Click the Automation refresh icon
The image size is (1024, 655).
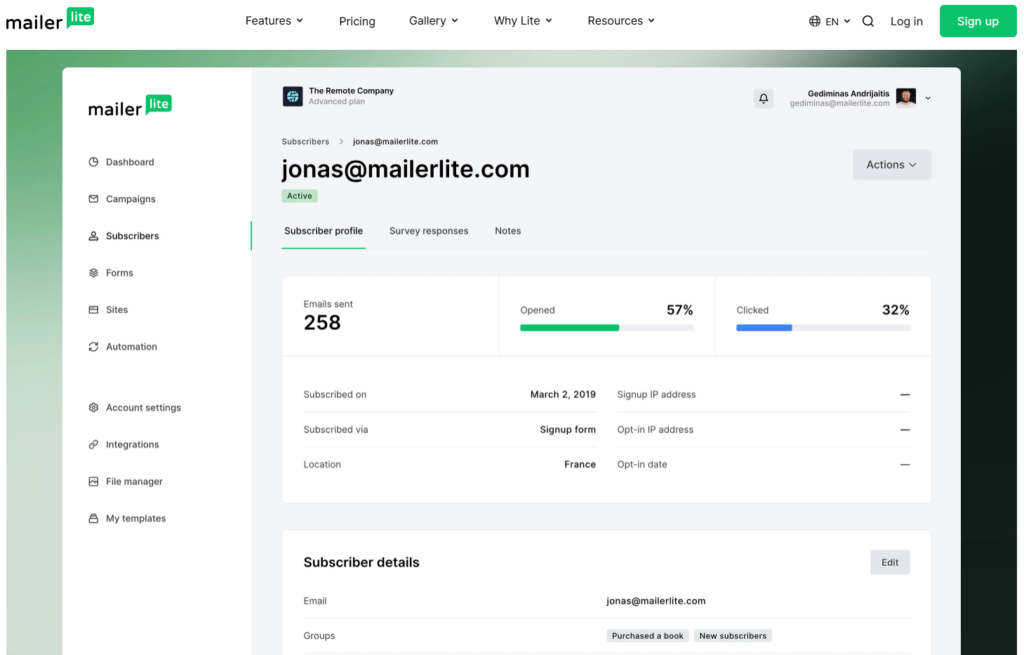point(93,347)
